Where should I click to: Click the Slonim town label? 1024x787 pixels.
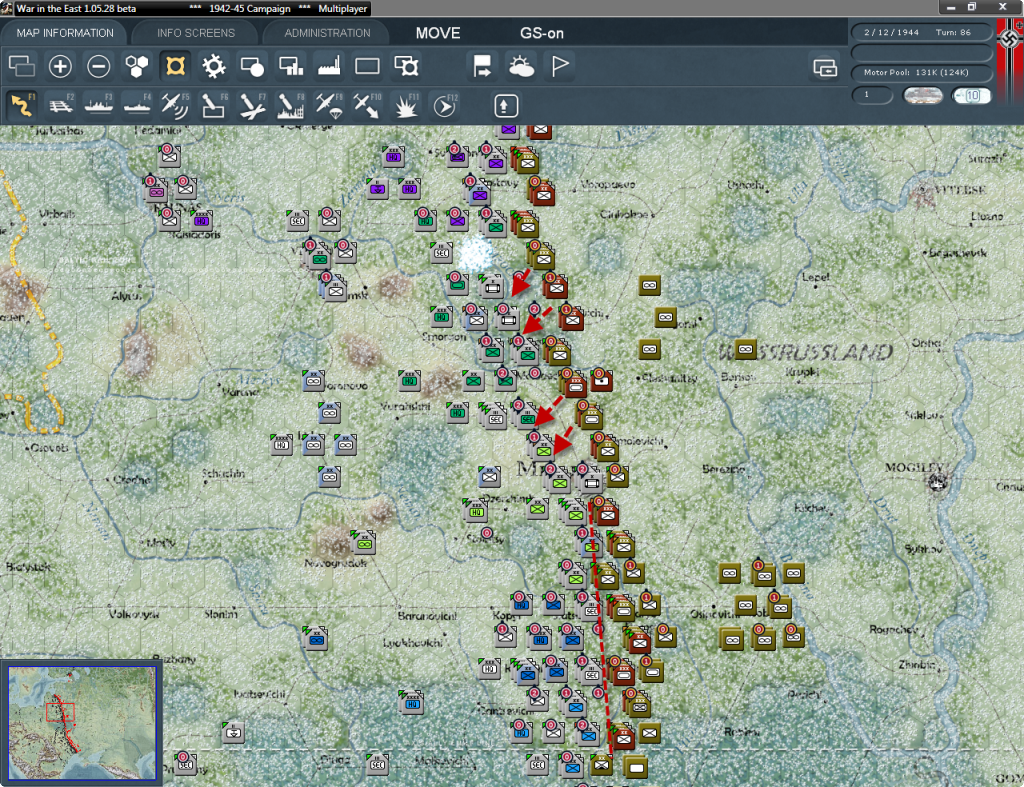pyautogui.click(x=220, y=614)
